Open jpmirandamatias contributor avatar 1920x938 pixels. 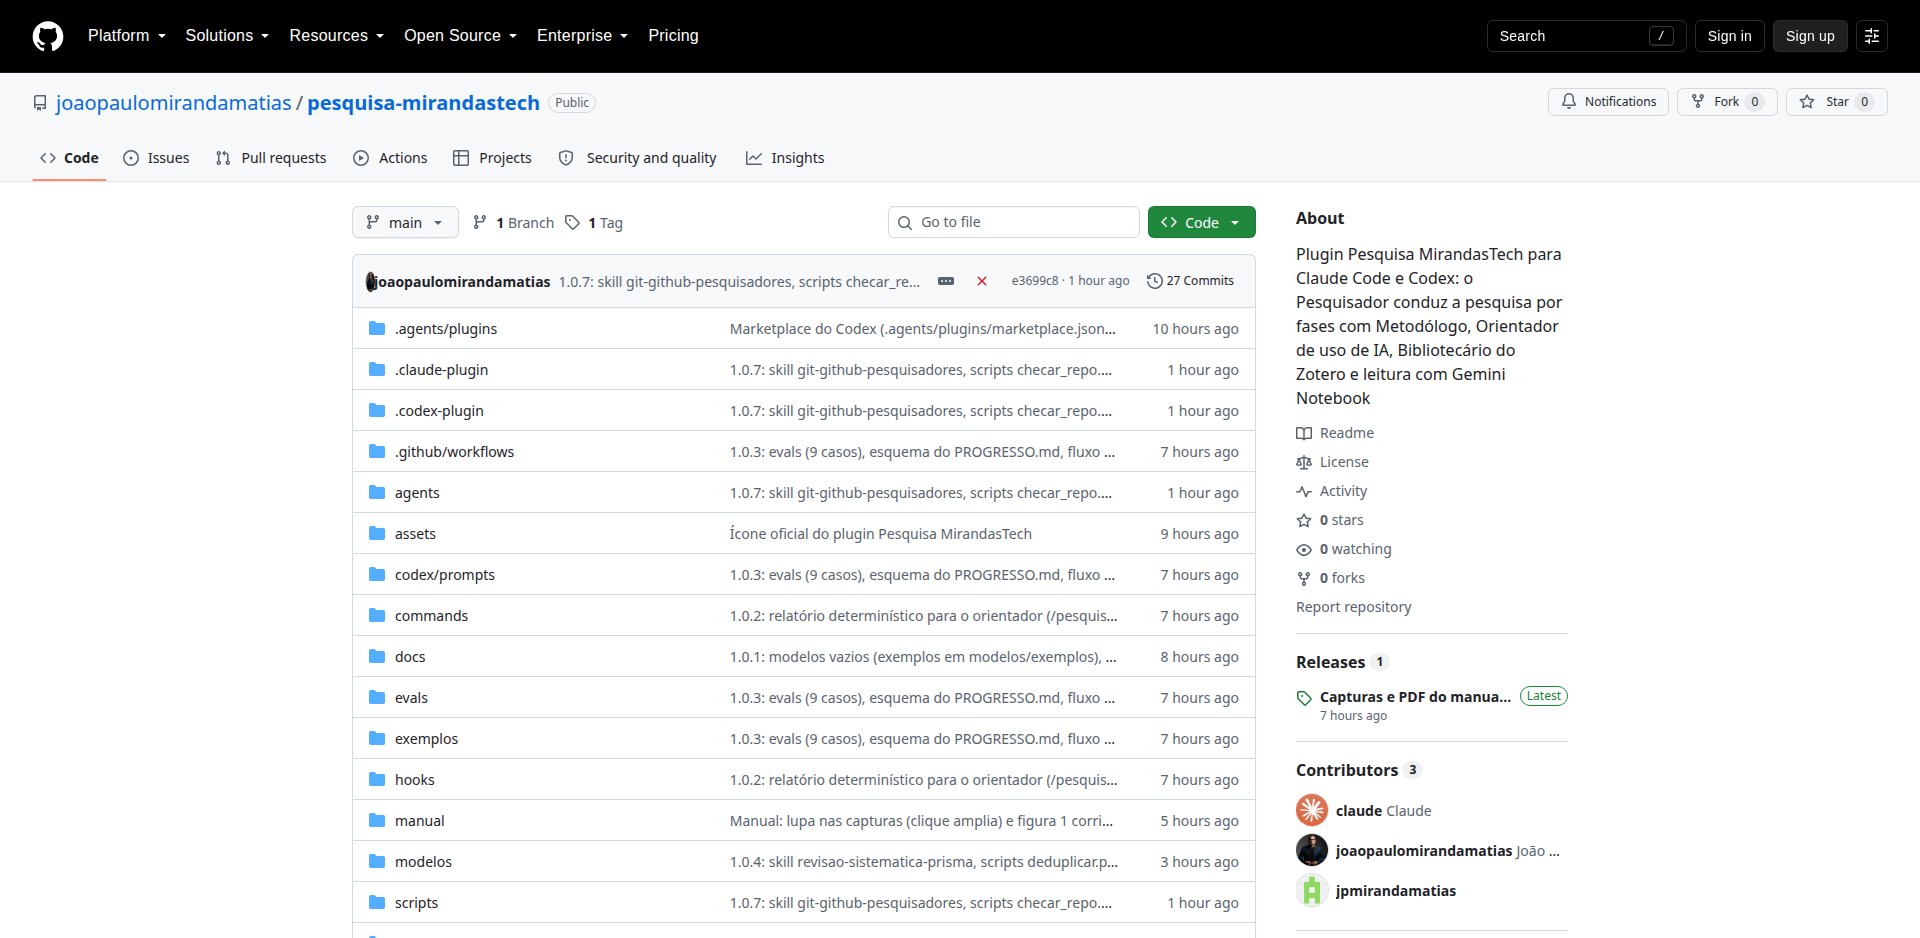tap(1312, 890)
